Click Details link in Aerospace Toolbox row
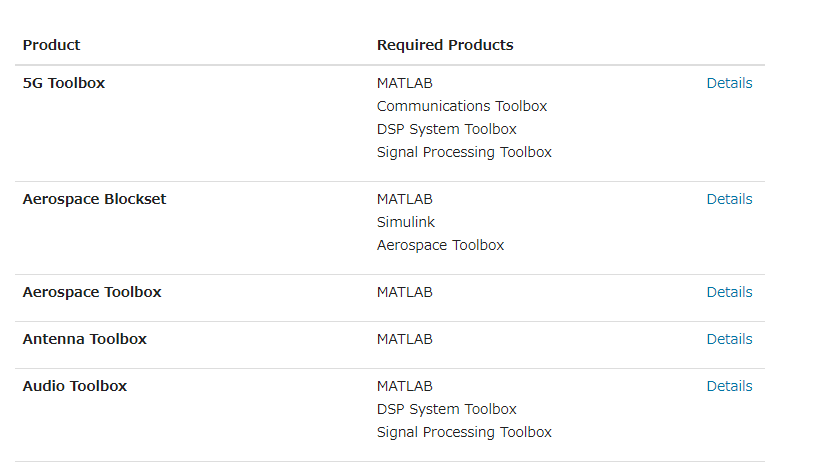 (729, 292)
